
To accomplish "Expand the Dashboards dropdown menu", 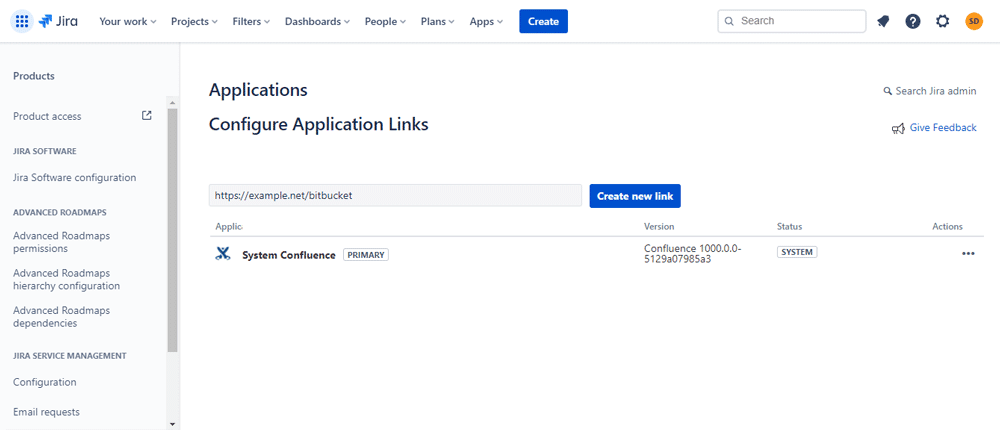I will (x=317, y=21).
